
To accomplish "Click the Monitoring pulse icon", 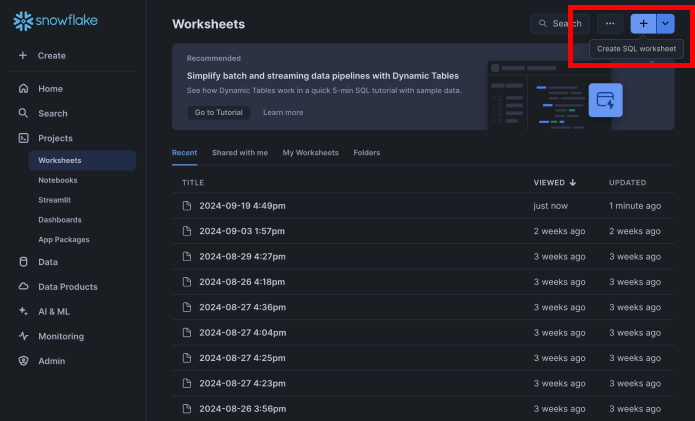I will click(x=23, y=336).
